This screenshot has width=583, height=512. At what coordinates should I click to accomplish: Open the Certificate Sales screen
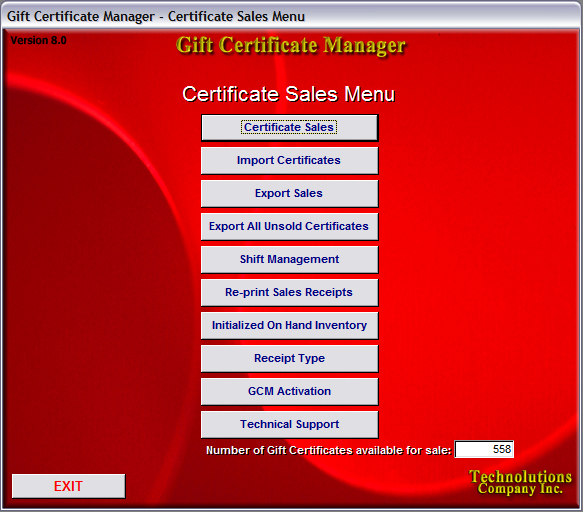289,128
